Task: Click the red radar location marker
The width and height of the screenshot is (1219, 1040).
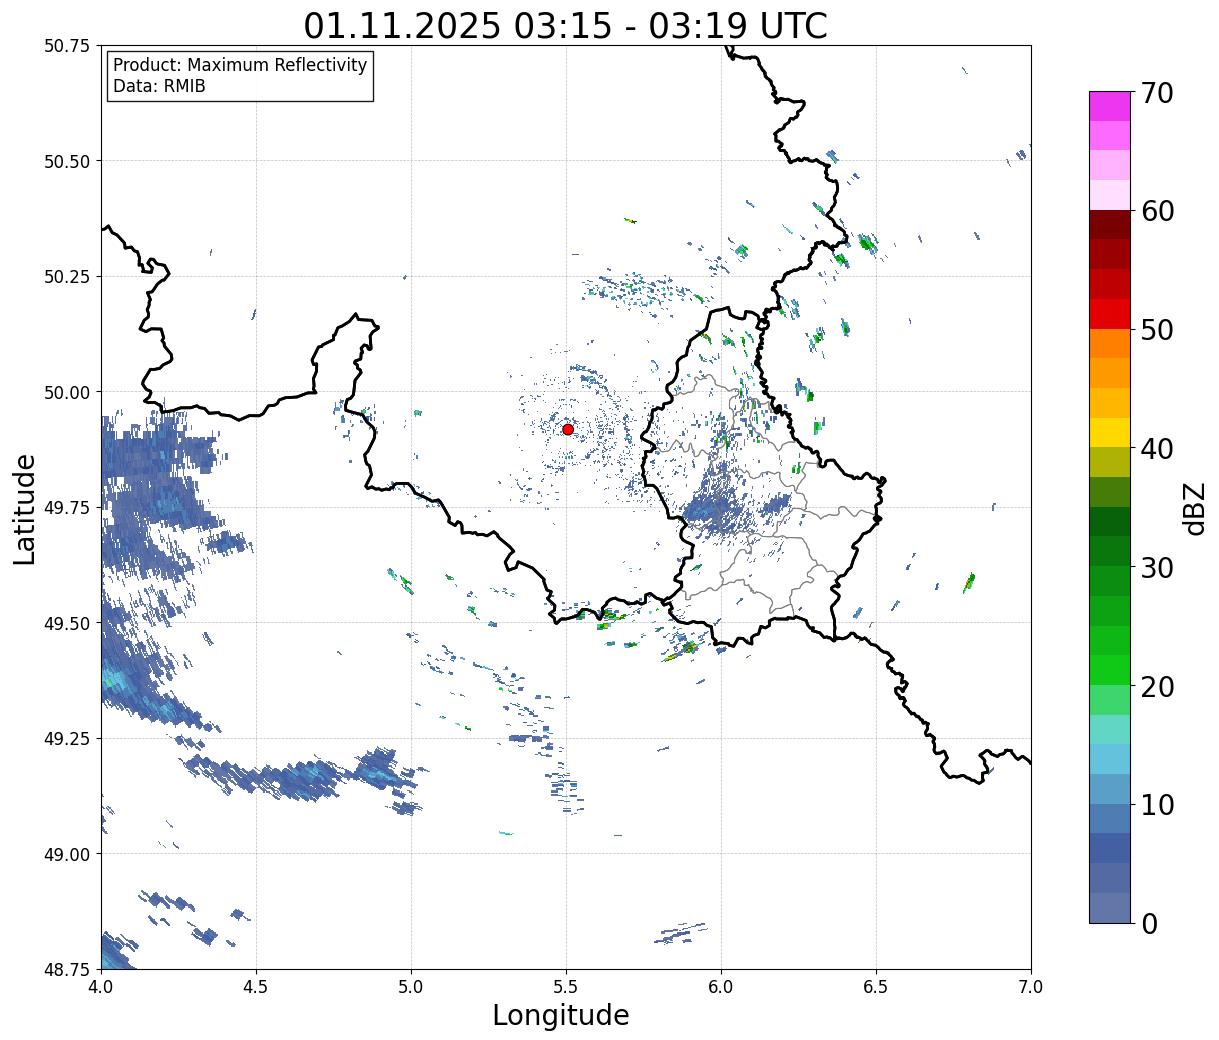Action: coord(567,429)
